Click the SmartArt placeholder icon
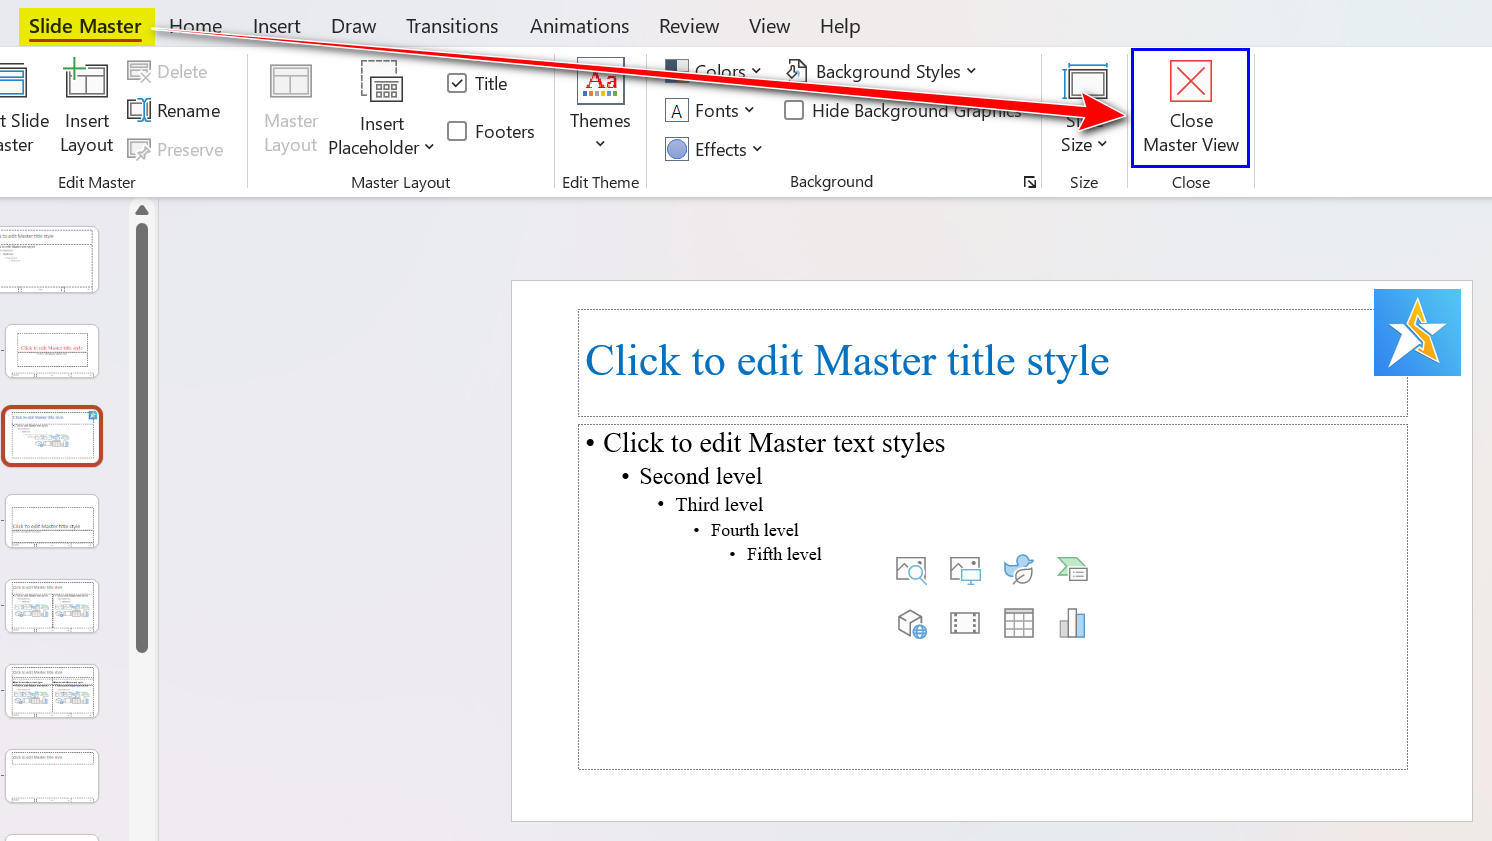1492x841 pixels. coord(1072,570)
